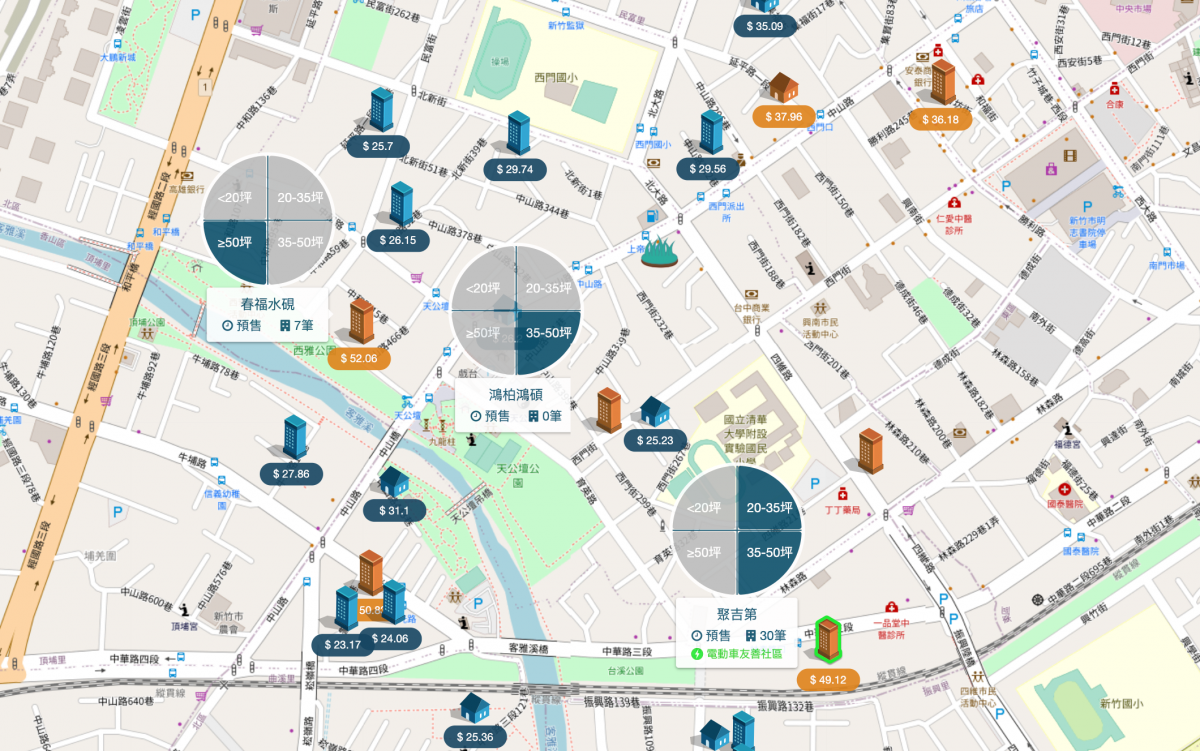Select the green-outlined building above $49.12

[827, 640]
